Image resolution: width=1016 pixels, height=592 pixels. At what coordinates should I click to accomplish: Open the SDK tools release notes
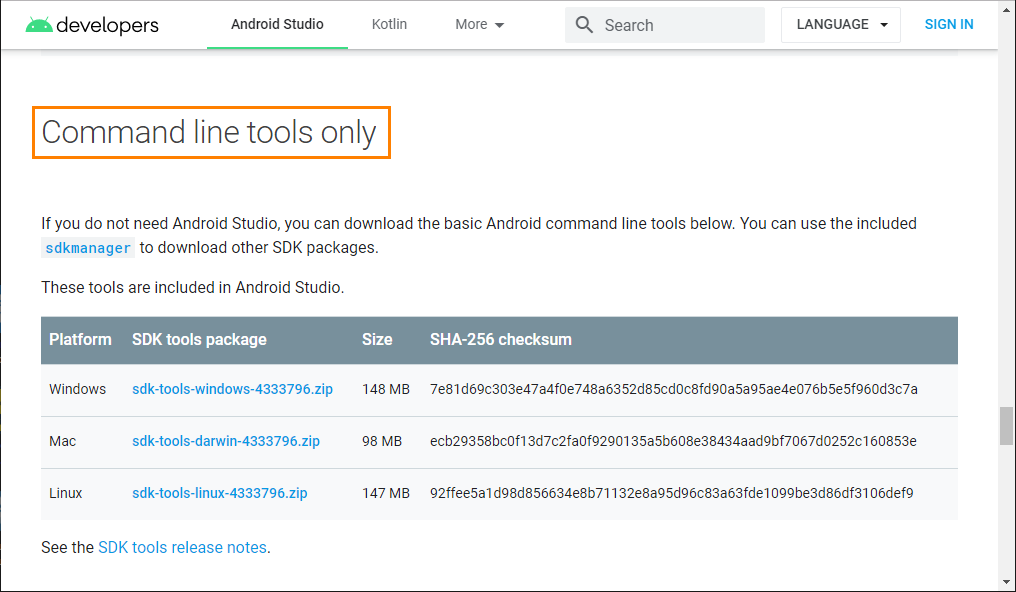(x=182, y=547)
